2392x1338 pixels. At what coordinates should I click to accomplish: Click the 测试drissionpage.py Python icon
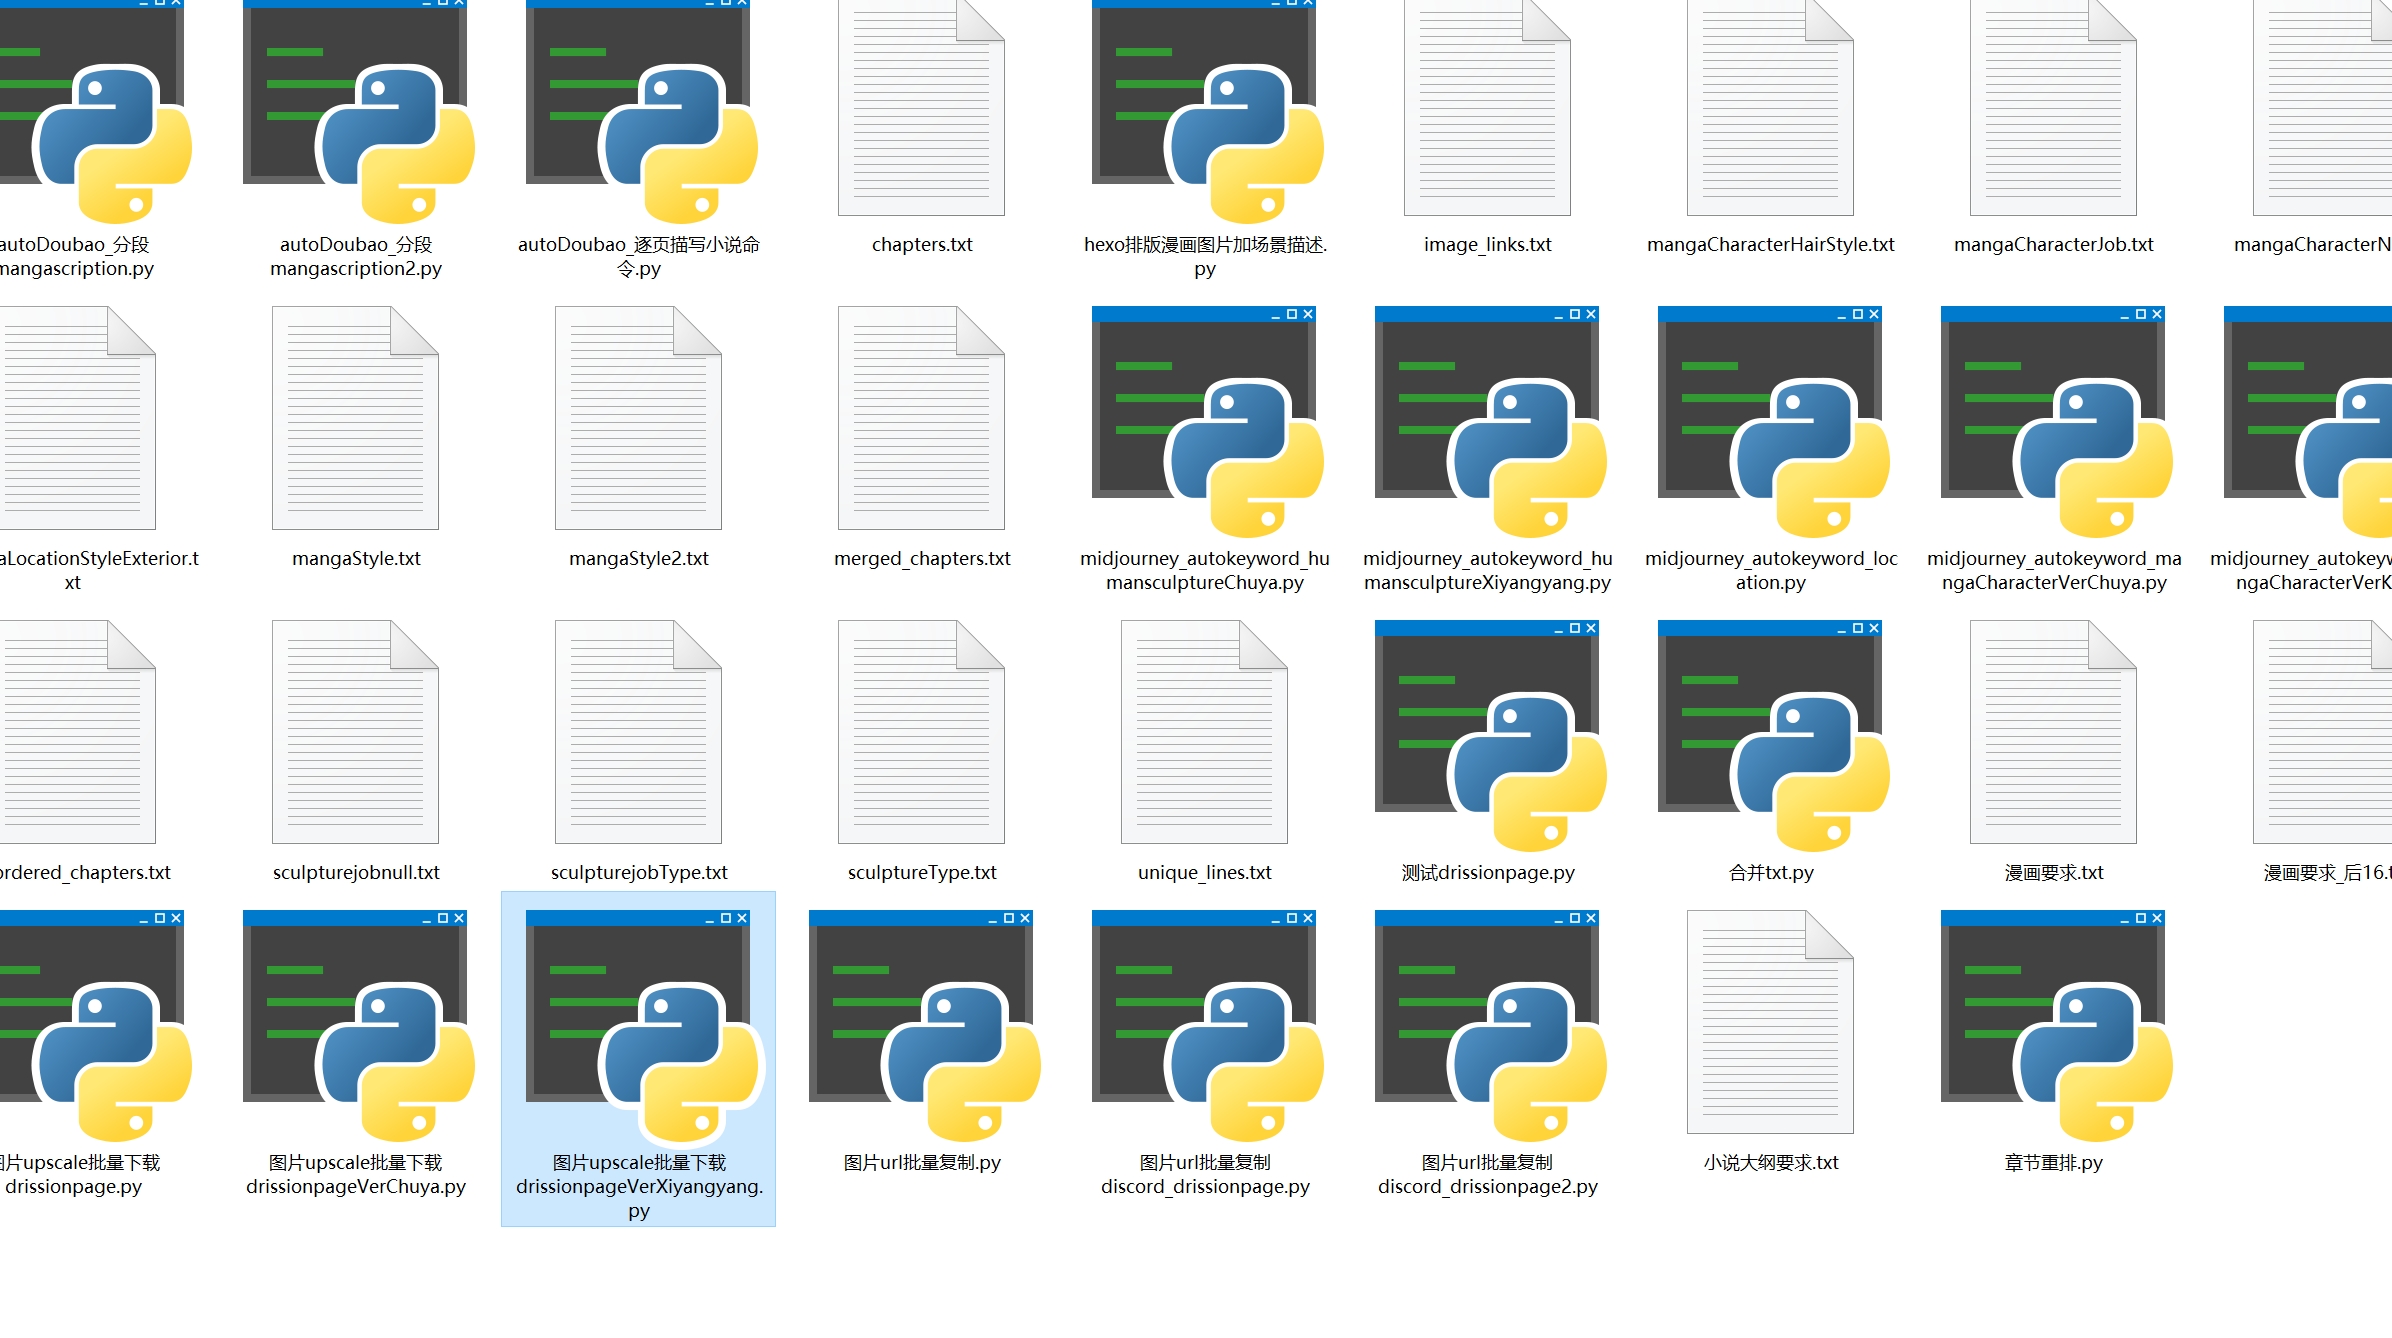1490,736
